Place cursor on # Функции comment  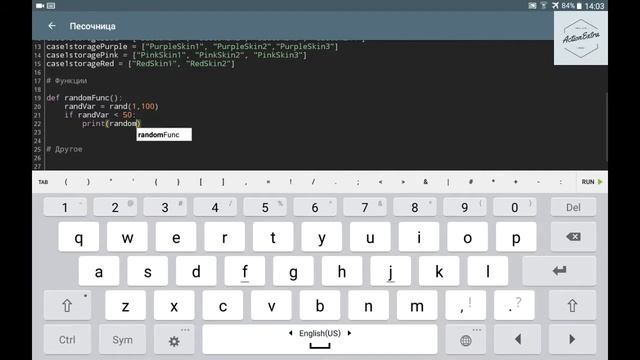[67, 81]
